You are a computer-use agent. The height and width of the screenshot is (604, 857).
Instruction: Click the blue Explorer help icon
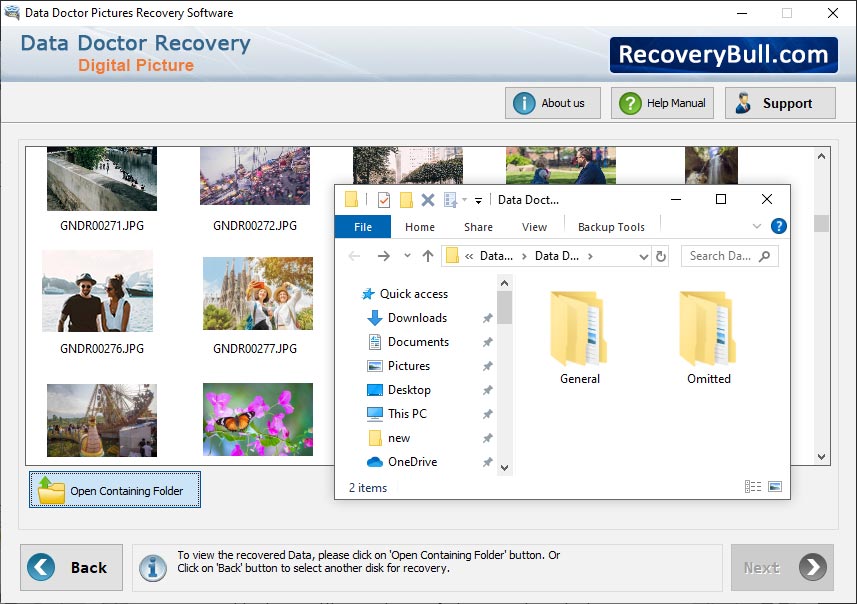(x=779, y=226)
